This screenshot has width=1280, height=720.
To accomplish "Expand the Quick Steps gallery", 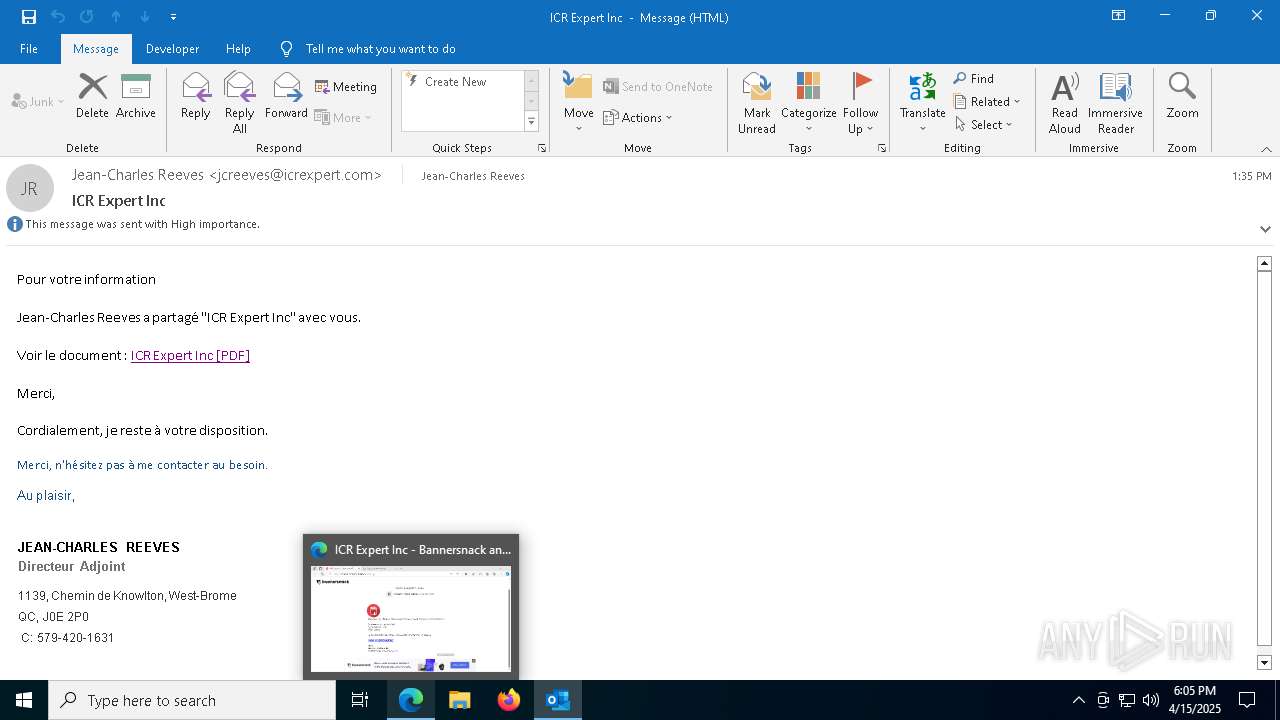I will (531, 122).
